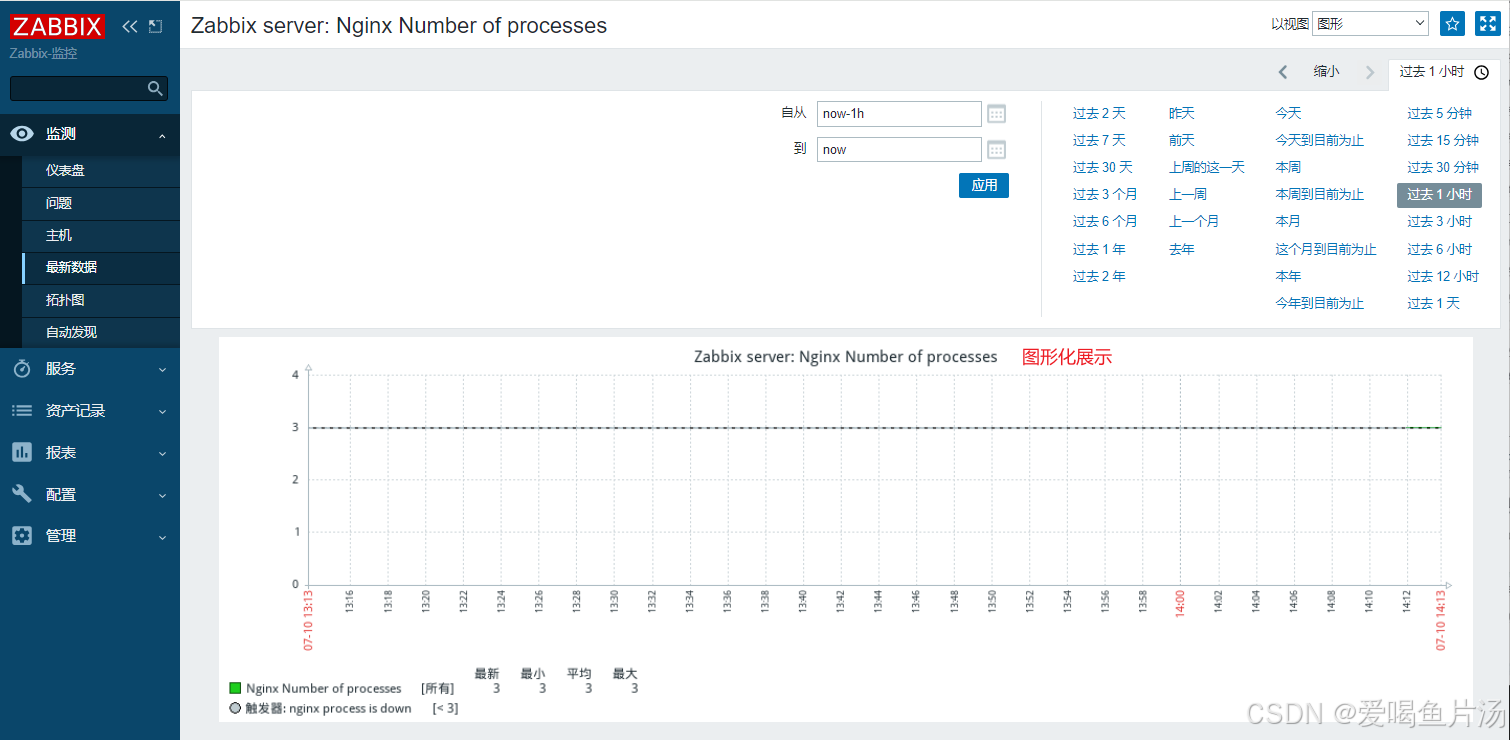Click the 自从 now-1h input field

[899, 114]
